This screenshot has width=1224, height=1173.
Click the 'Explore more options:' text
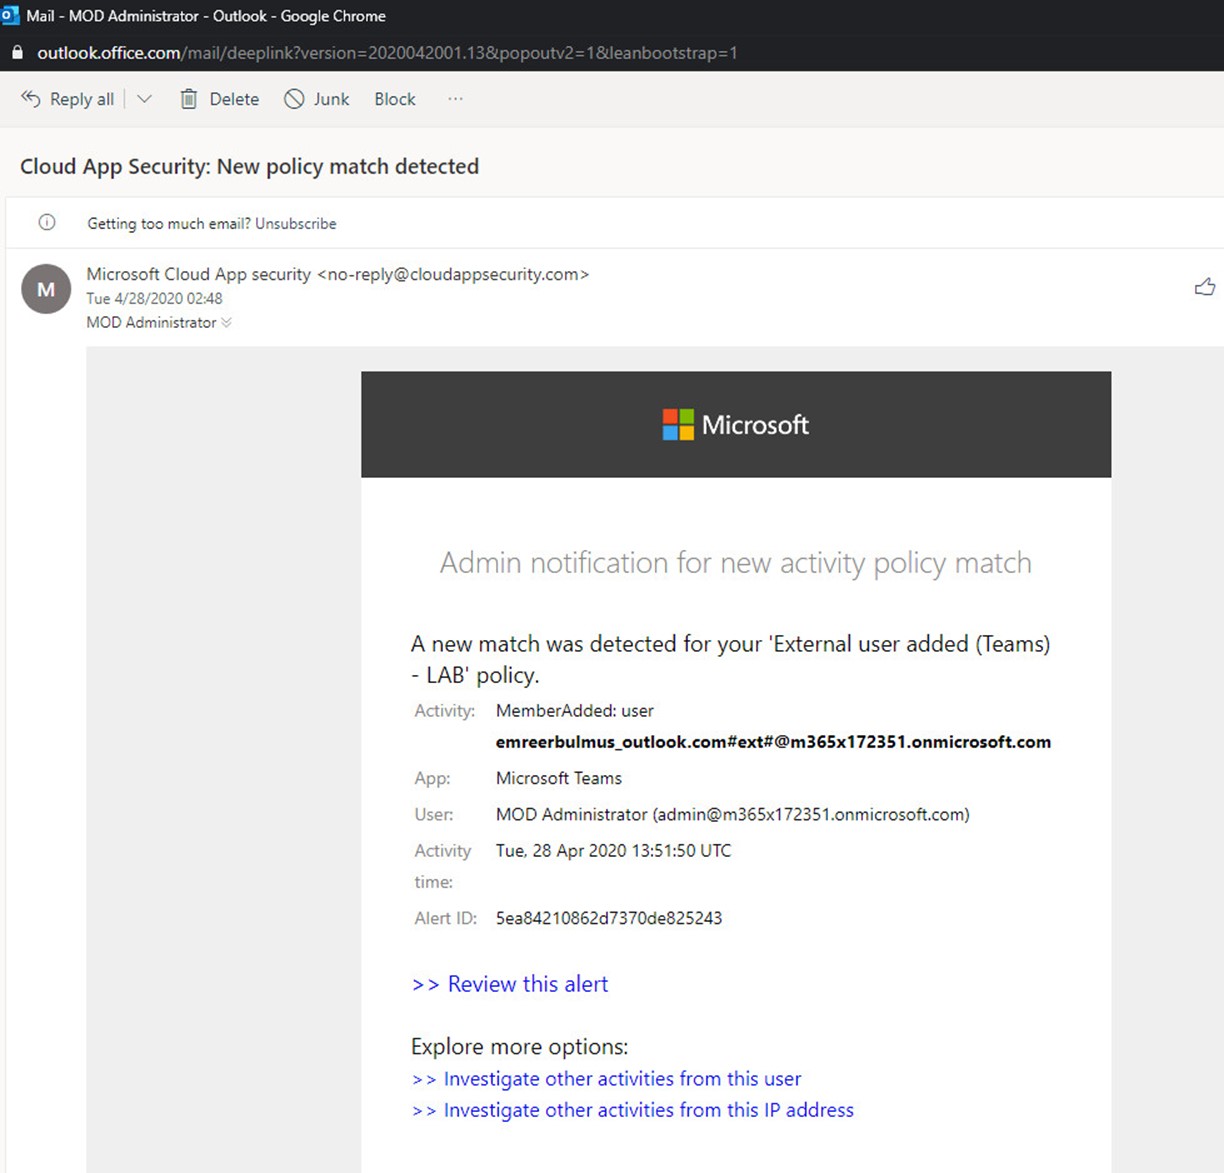point(520,1047)
